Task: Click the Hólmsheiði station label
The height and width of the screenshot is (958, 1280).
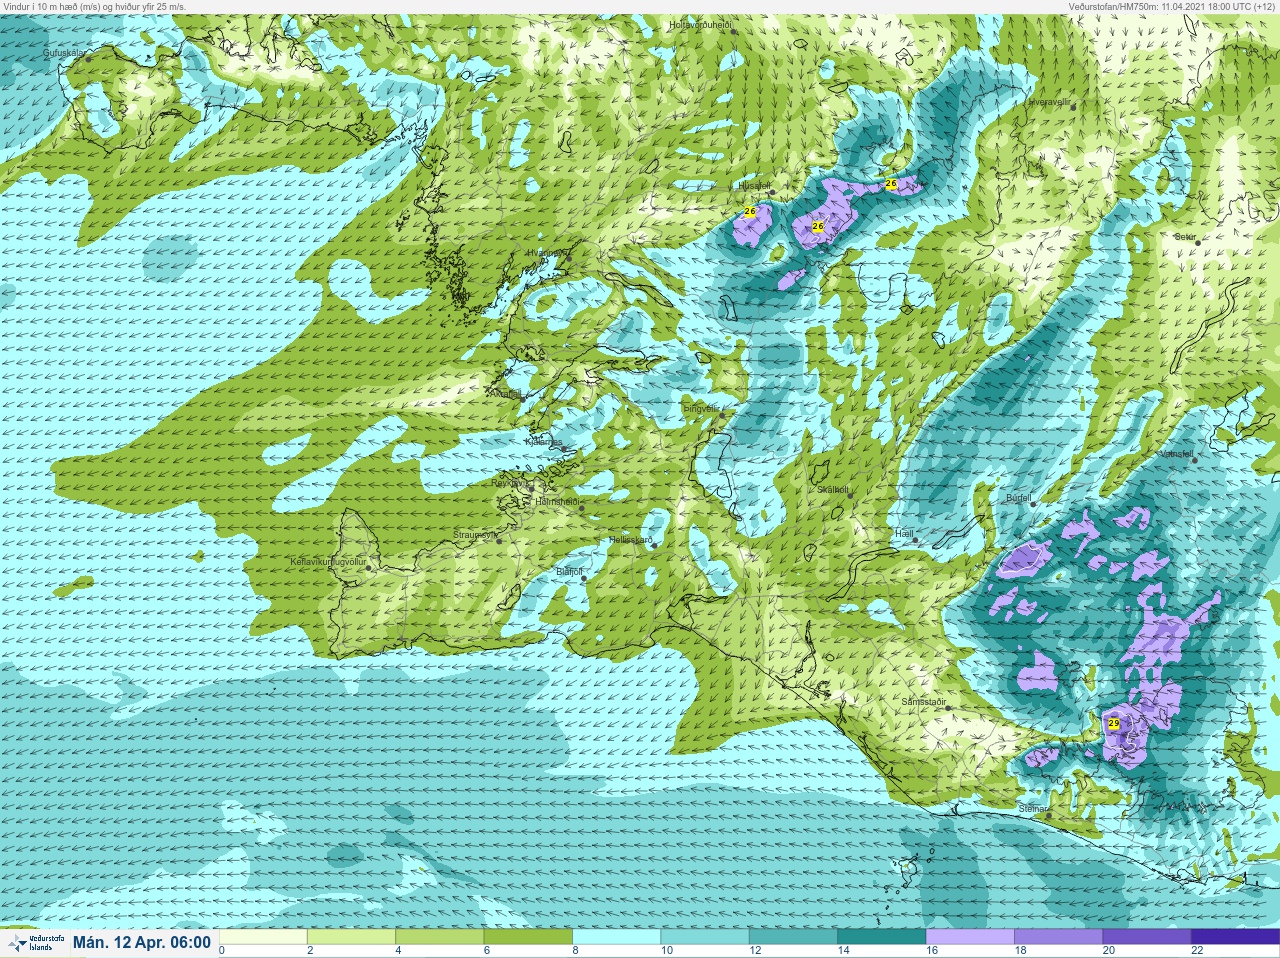Action: (x=557, y=501)
